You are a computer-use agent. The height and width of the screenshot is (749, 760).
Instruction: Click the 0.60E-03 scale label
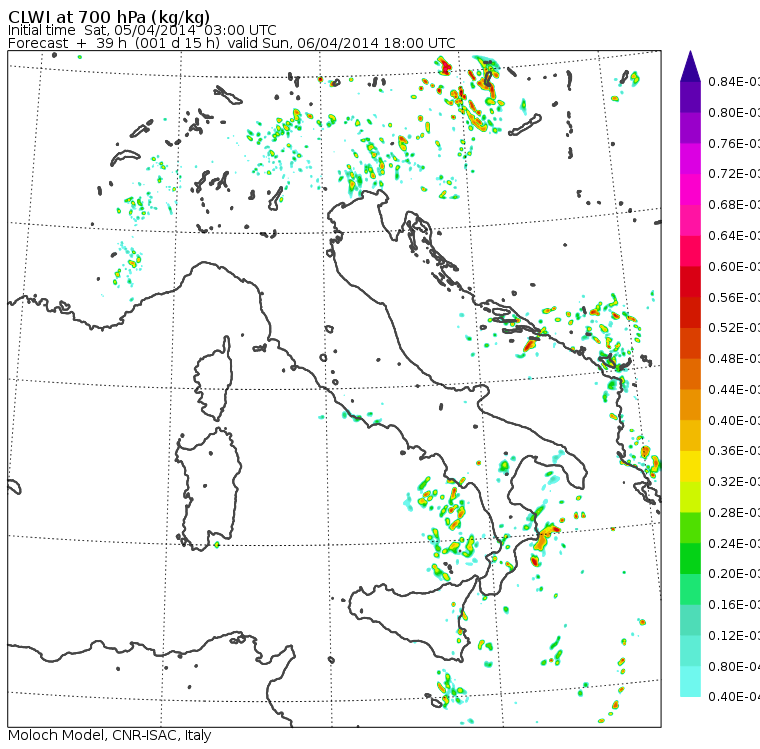coord(734,267)
